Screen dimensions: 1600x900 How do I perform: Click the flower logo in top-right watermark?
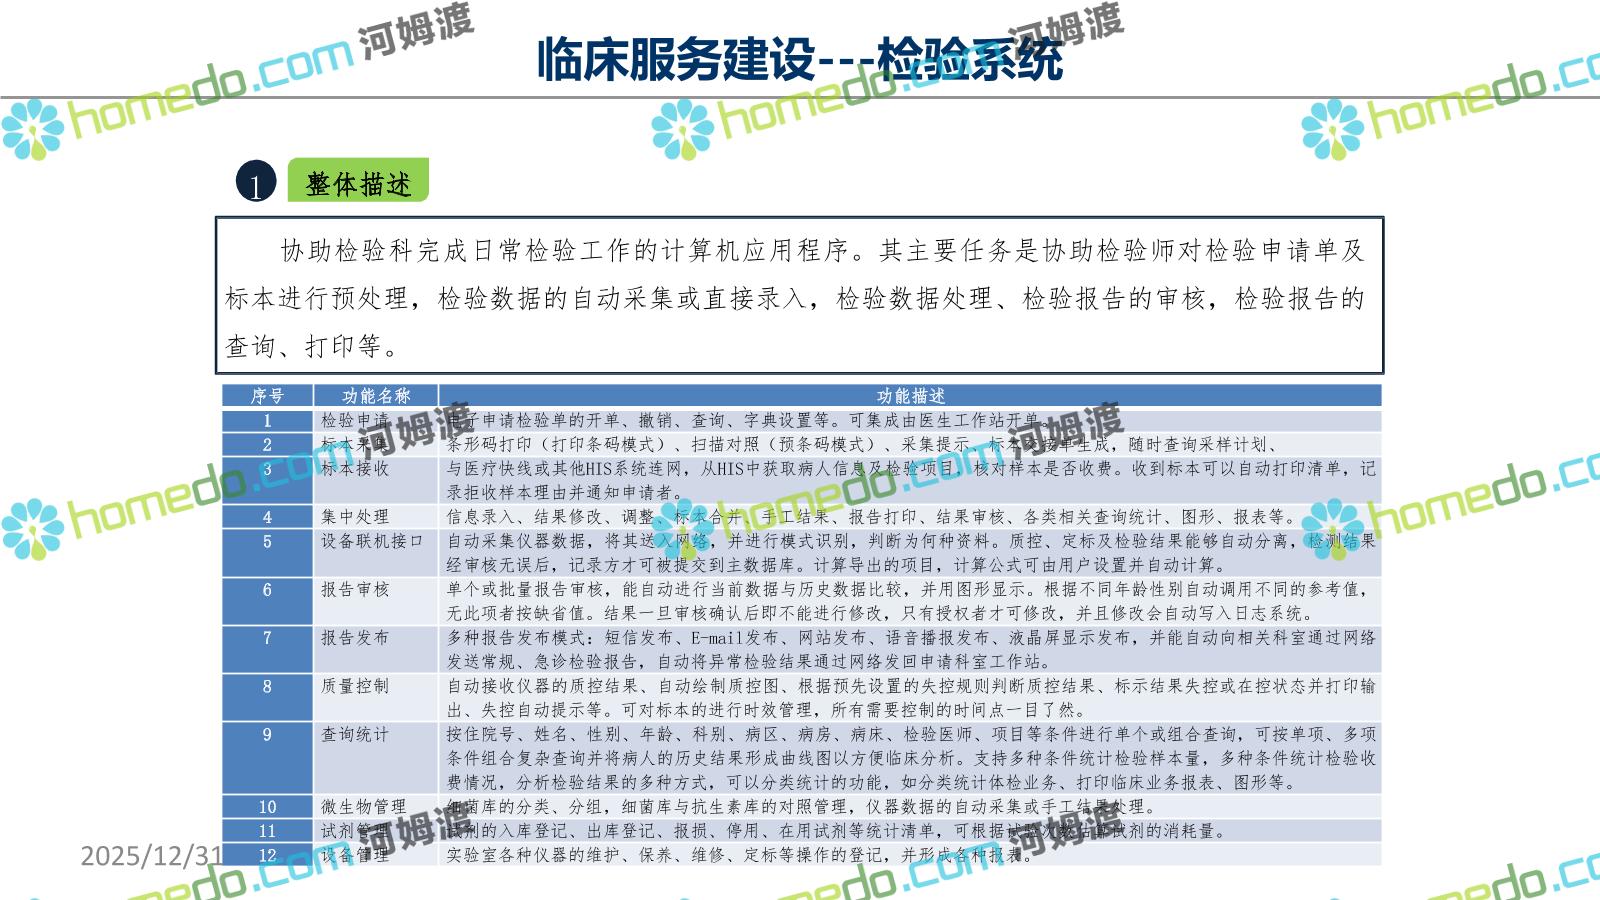click(x=1332, y=129)
